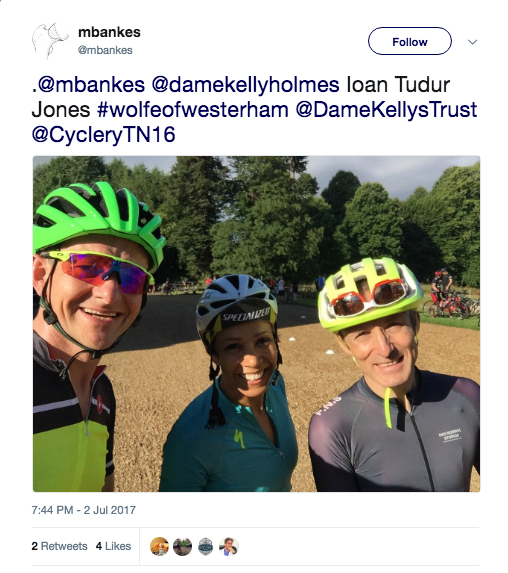This screenshot has height=573, width=508.
Task: Open the #wolfeofwesterham hashtag
Action: [x=193, y=110]
